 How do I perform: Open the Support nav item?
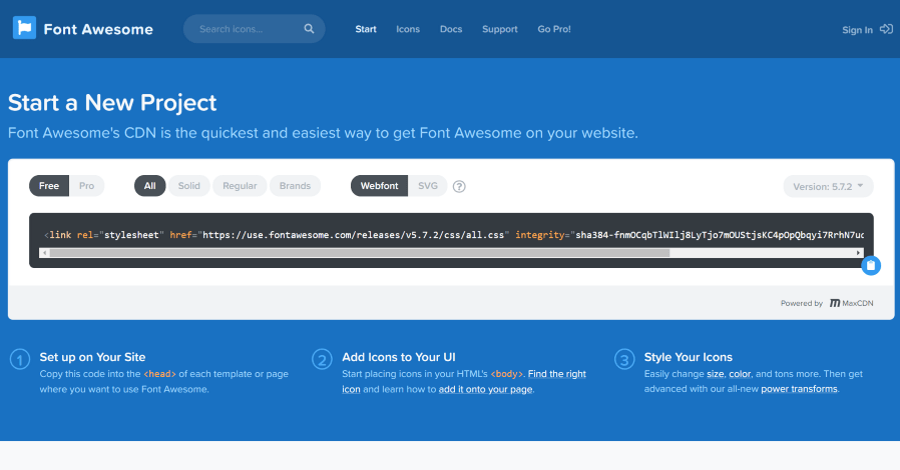point(500,29)
